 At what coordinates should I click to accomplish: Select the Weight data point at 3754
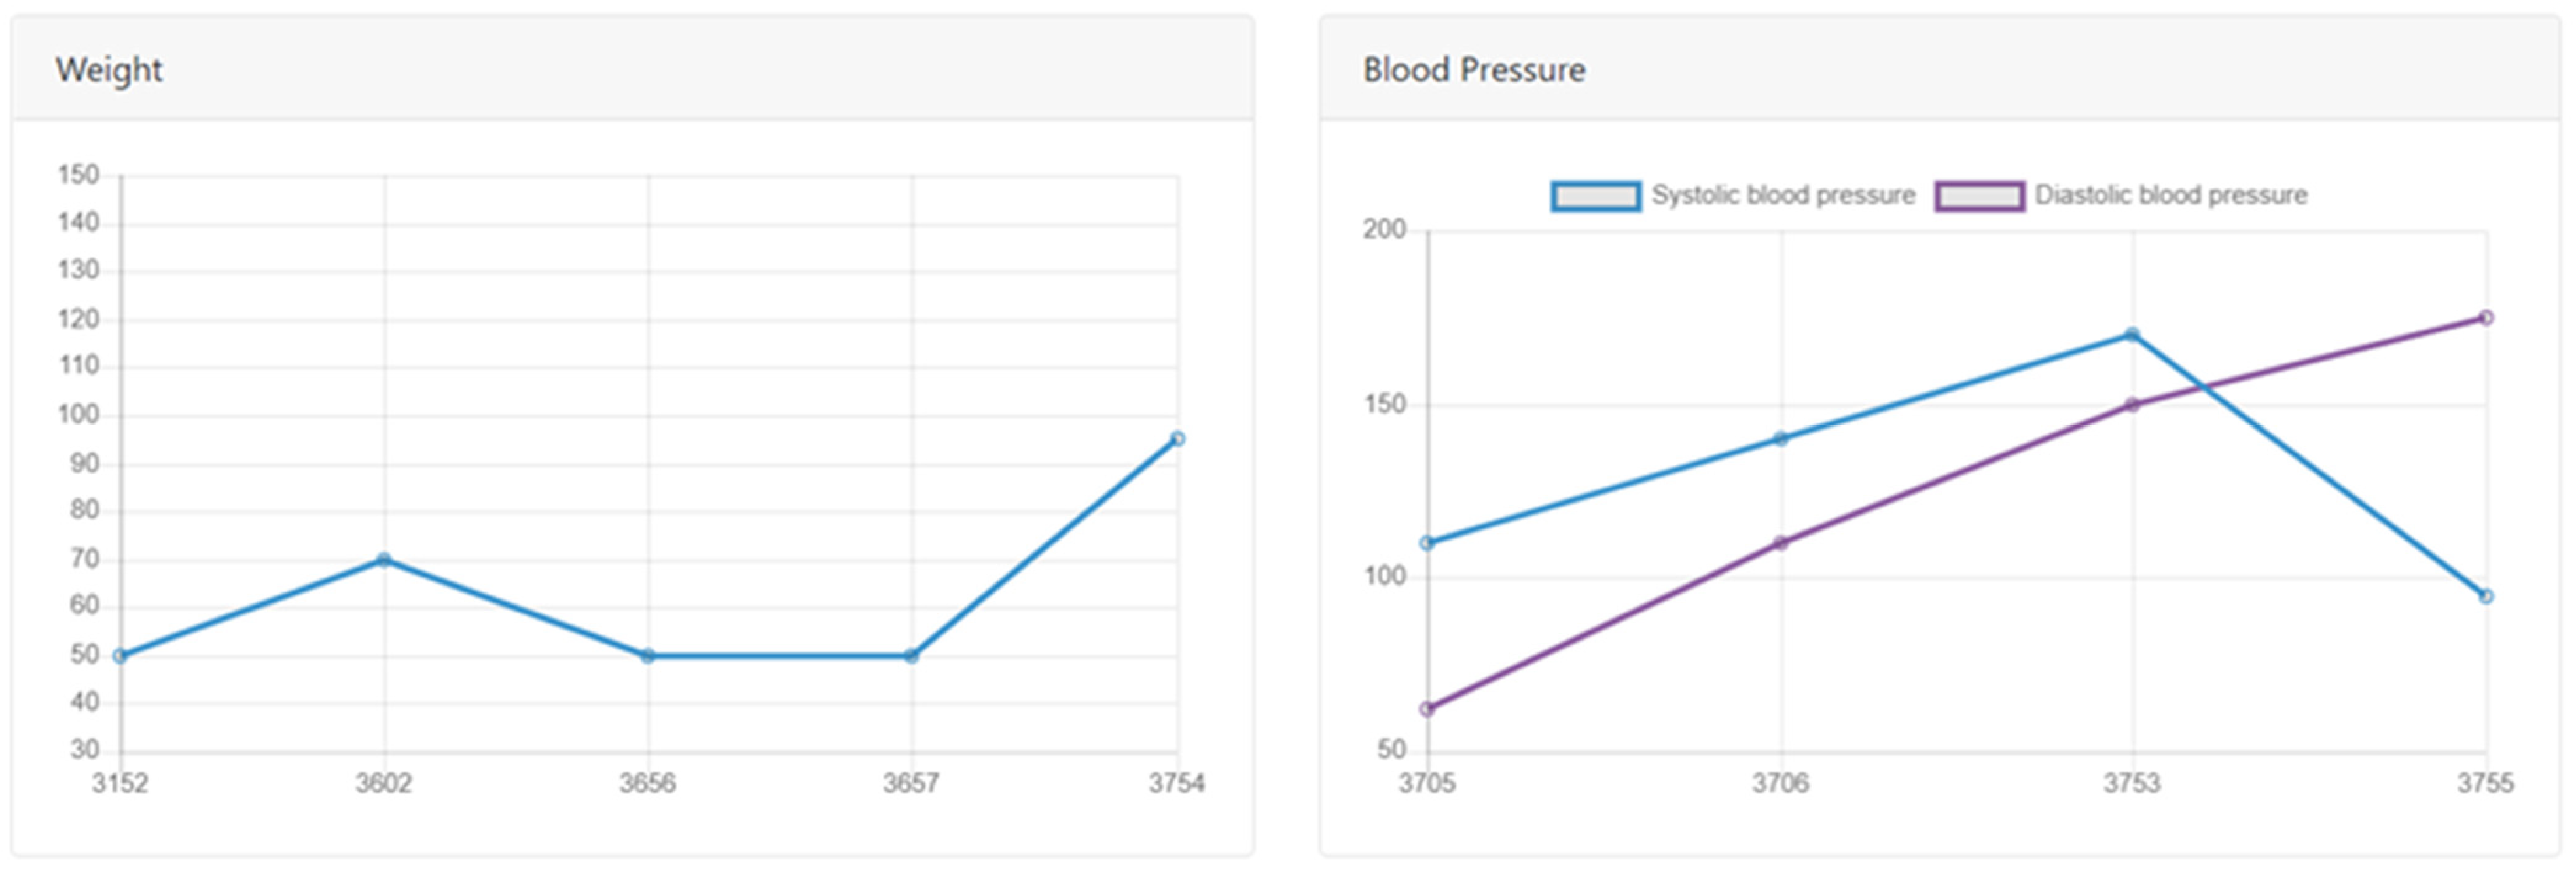click(x=1177, y=439)
